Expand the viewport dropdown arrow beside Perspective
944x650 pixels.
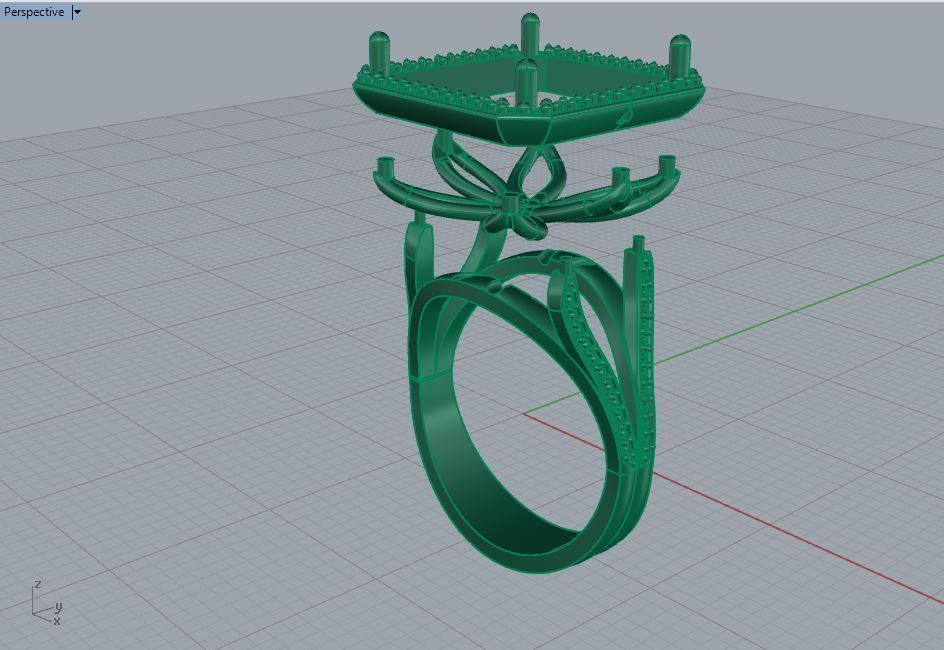pos(77,12)
